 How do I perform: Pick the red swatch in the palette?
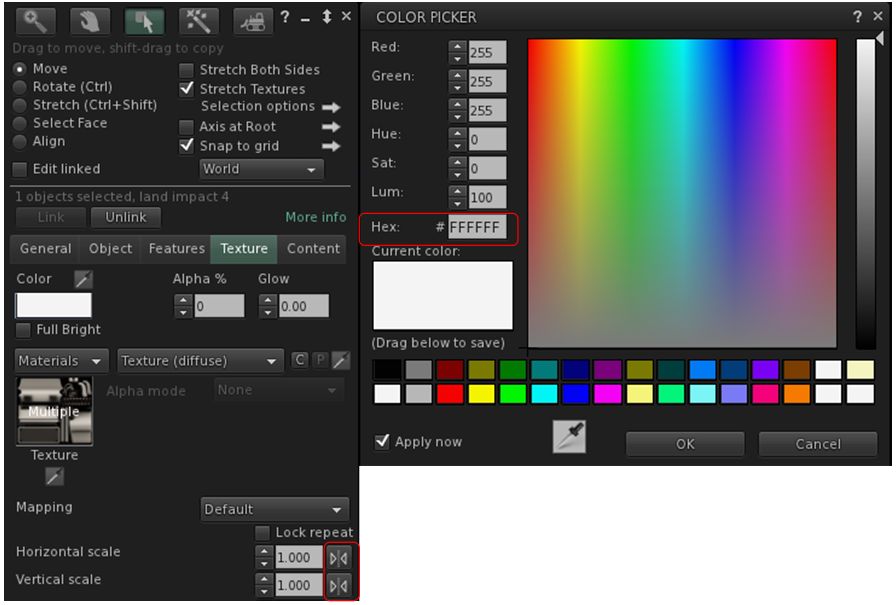(450, 394)
